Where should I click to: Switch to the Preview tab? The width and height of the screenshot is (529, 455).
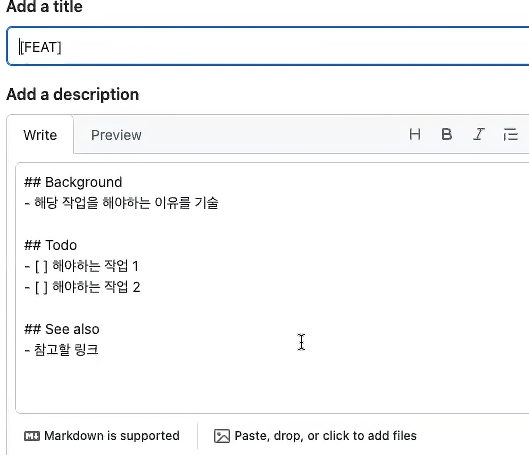coord(116,135)
